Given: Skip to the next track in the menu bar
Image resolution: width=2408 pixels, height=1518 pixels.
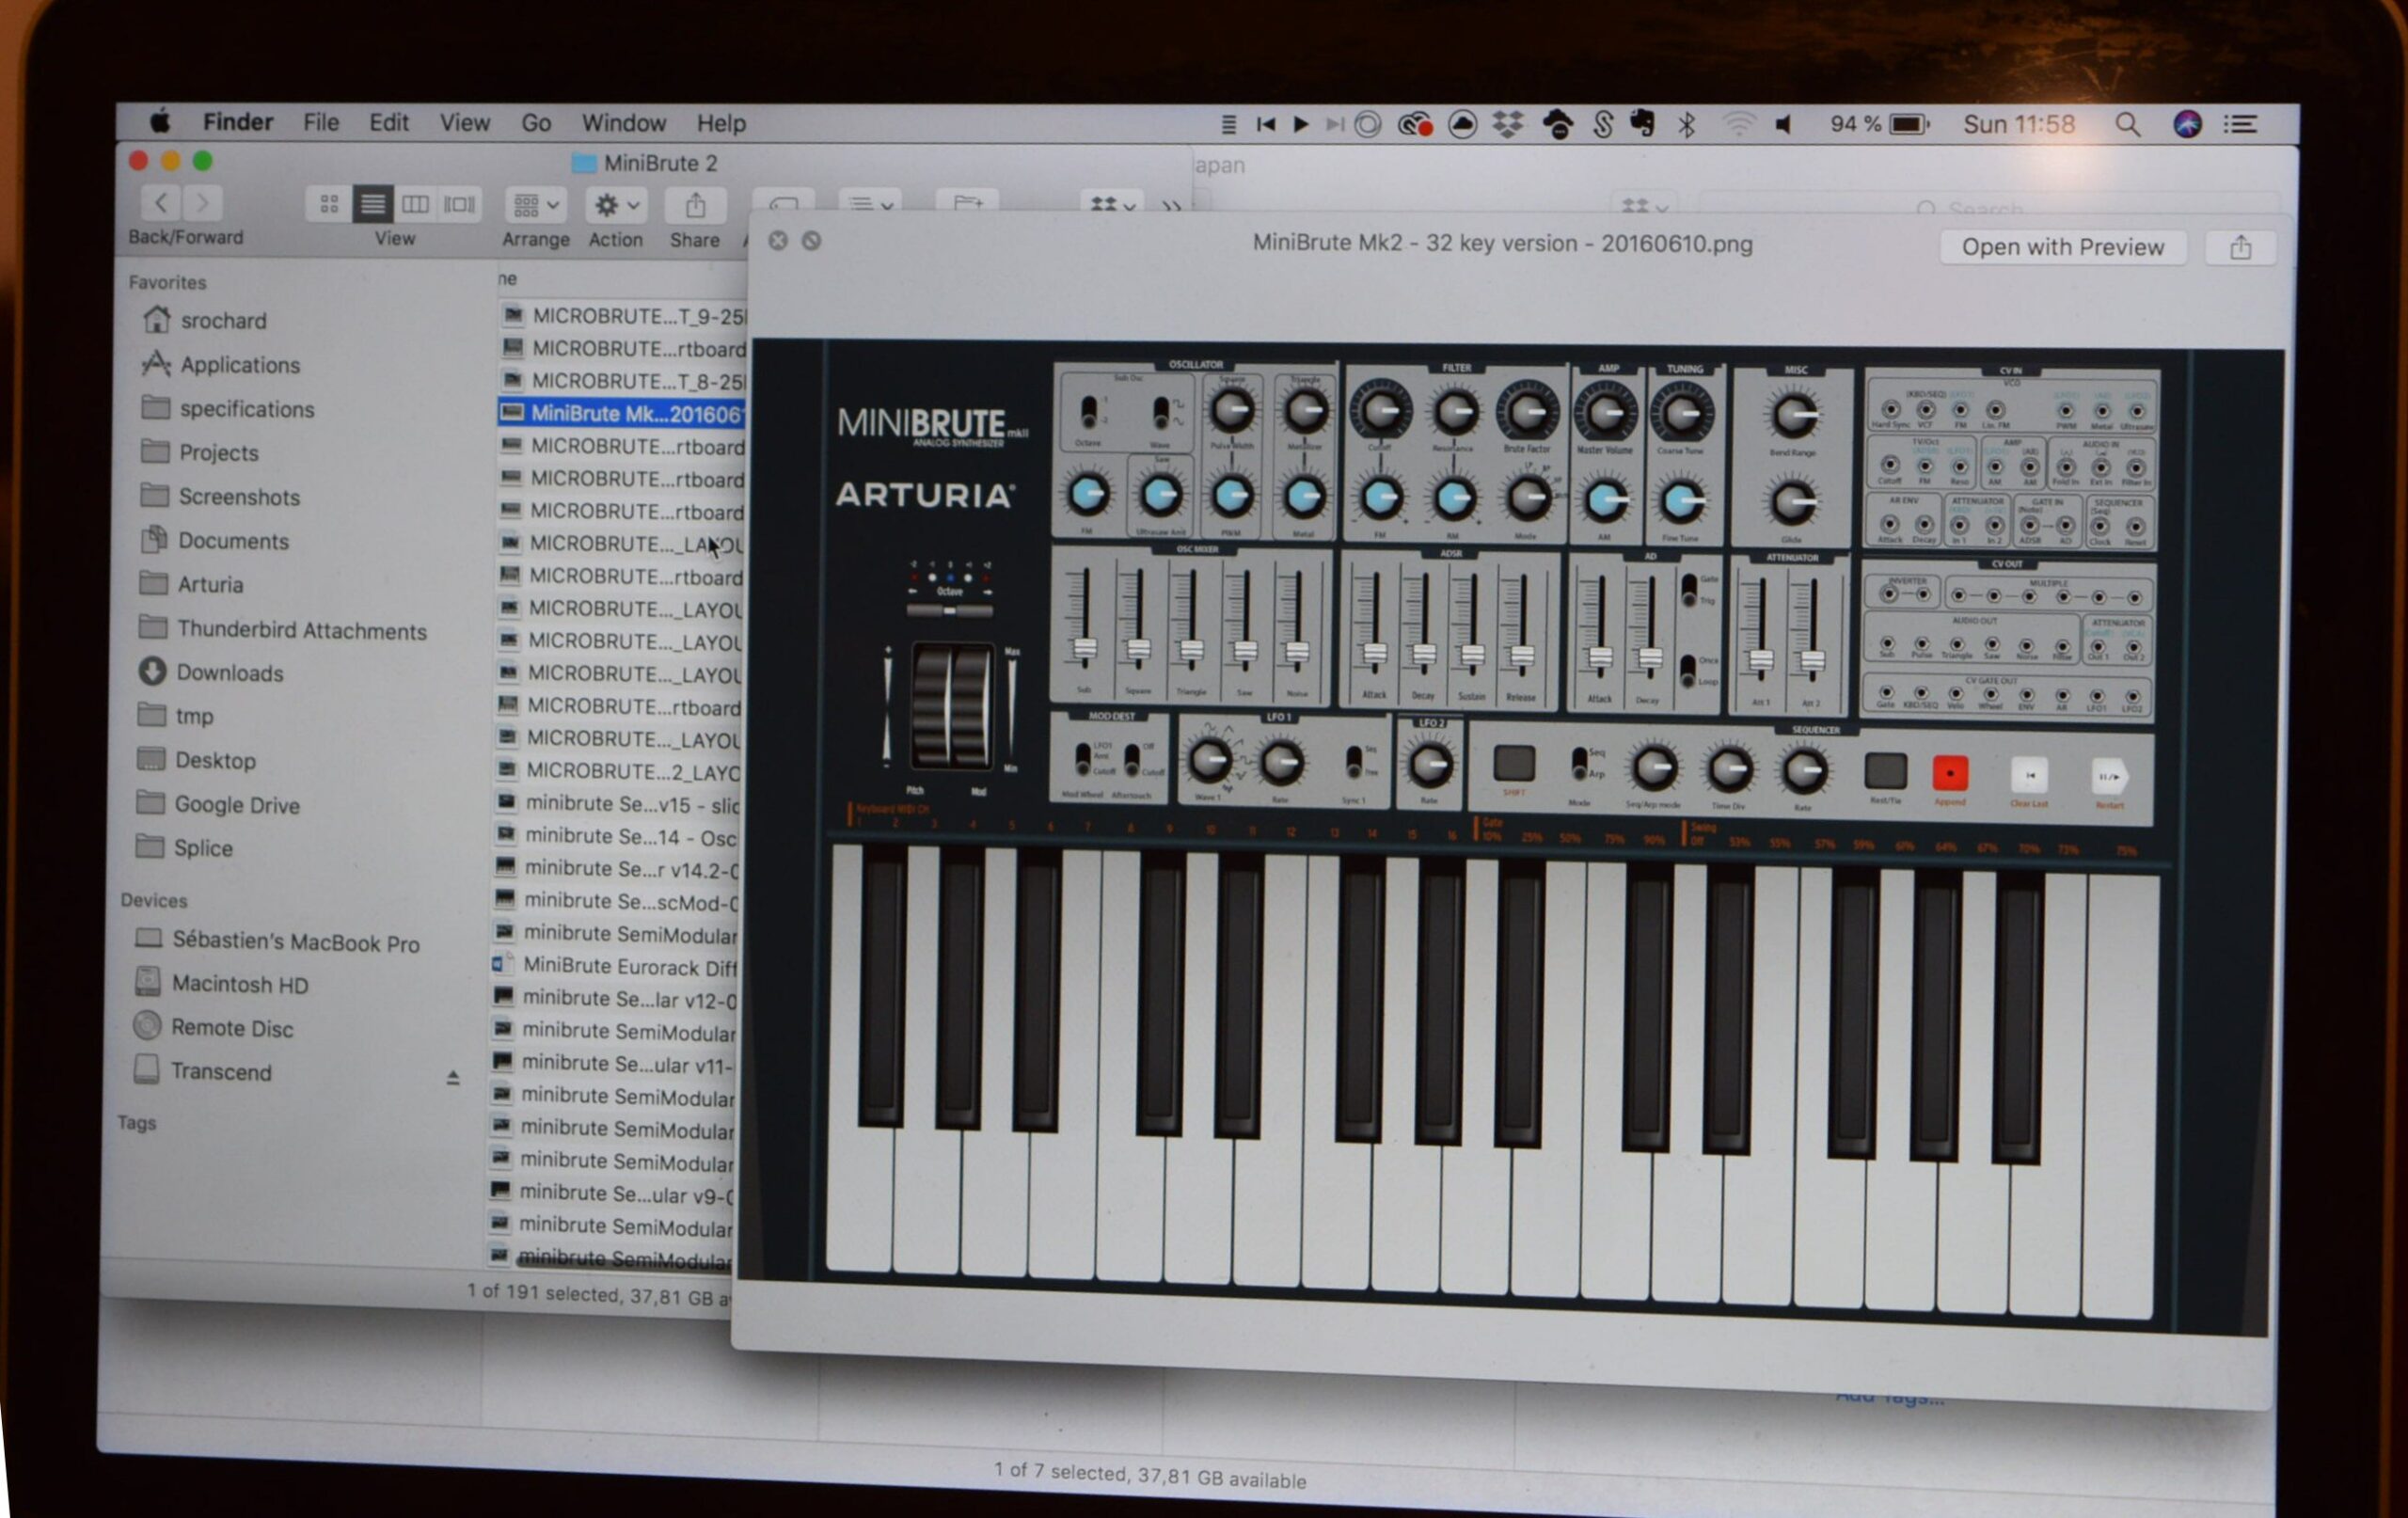Looking at the screenshot, I should click(x=1335, y=124).
